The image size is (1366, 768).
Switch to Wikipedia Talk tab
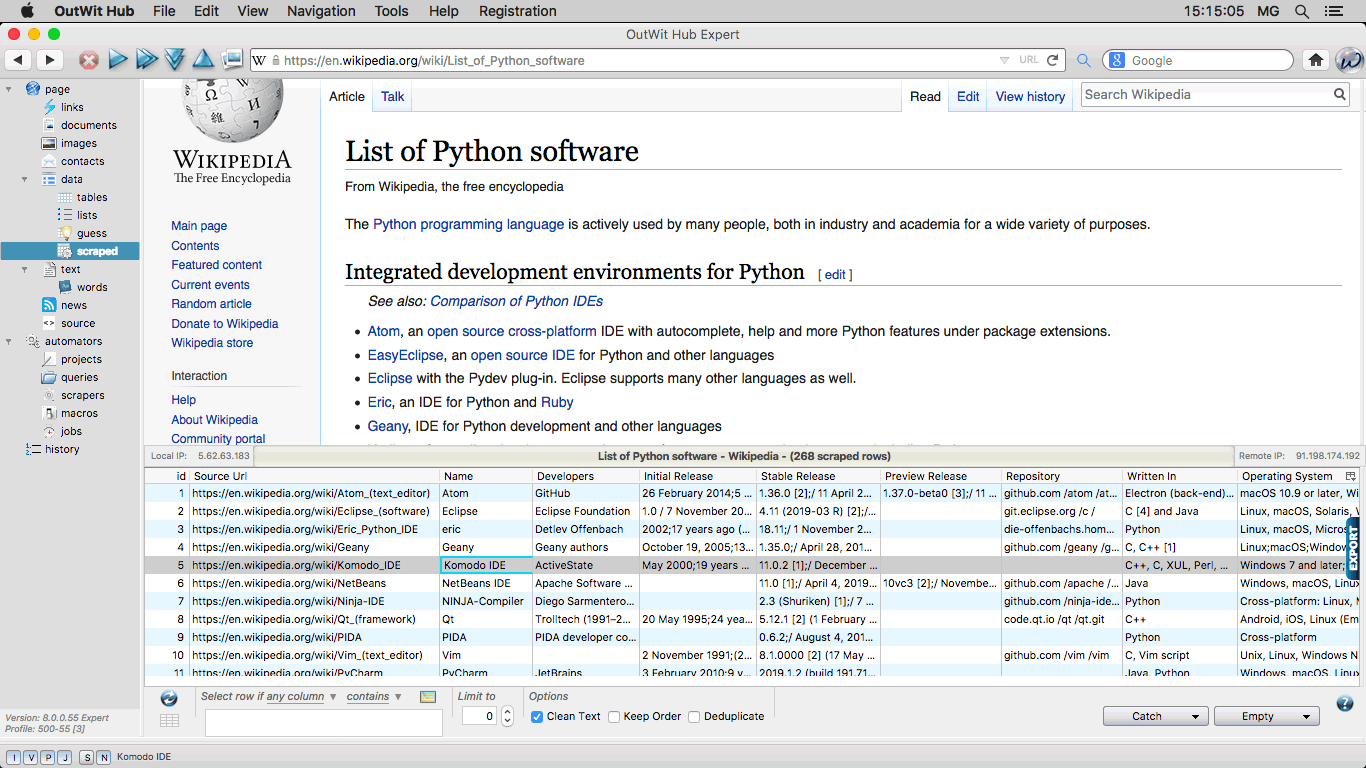393,96
